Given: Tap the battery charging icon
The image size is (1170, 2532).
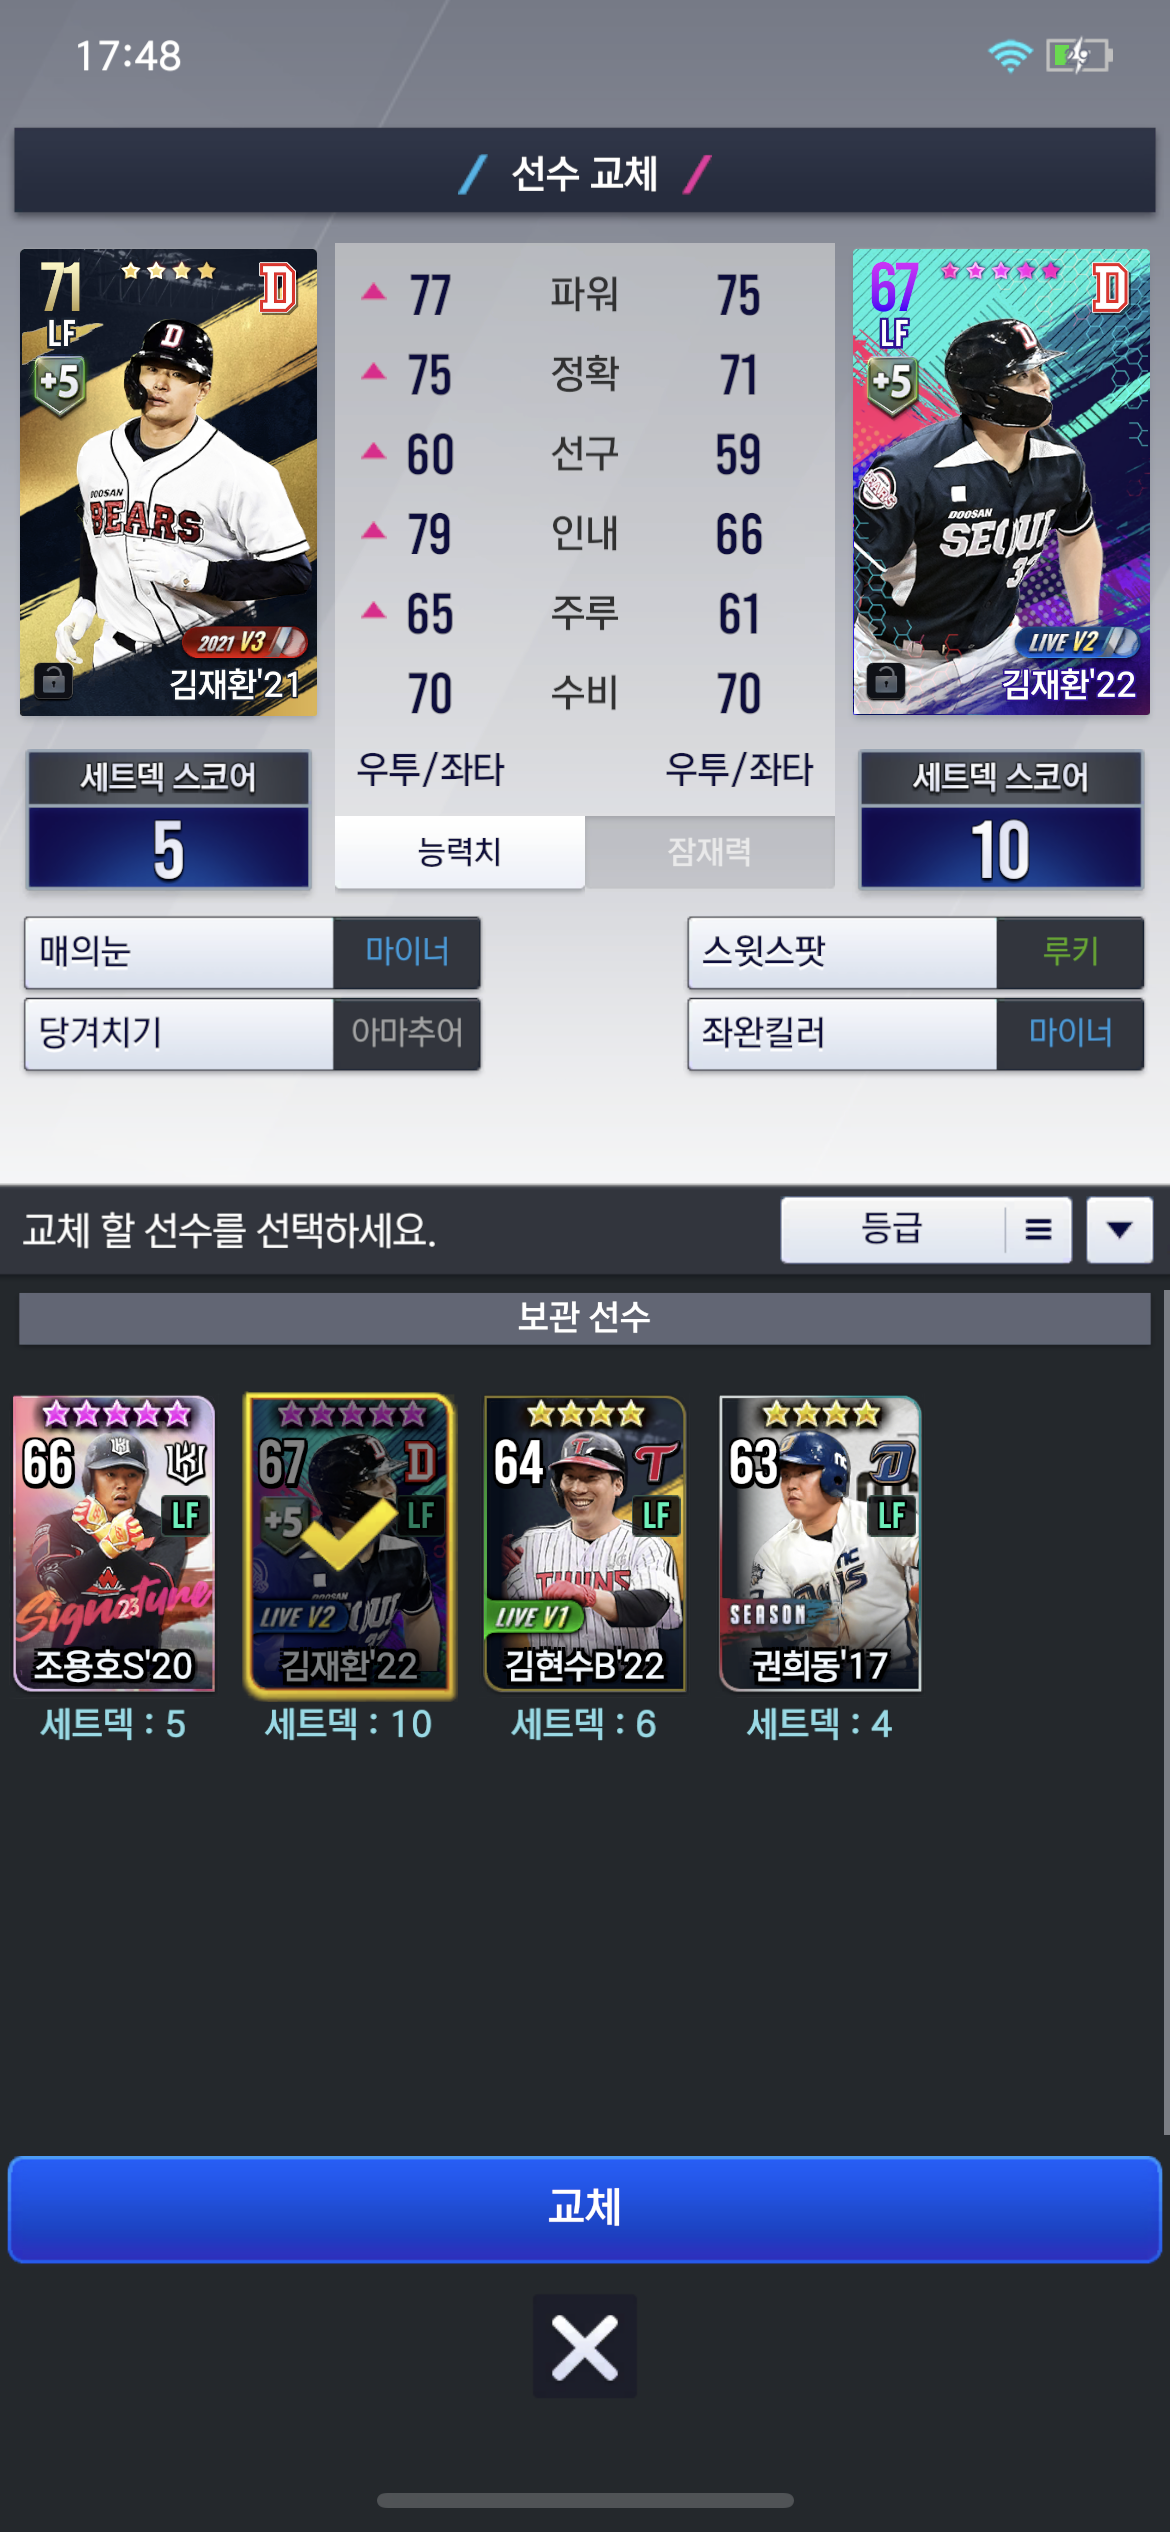Looking at the screenshot, I should 1079,56.
